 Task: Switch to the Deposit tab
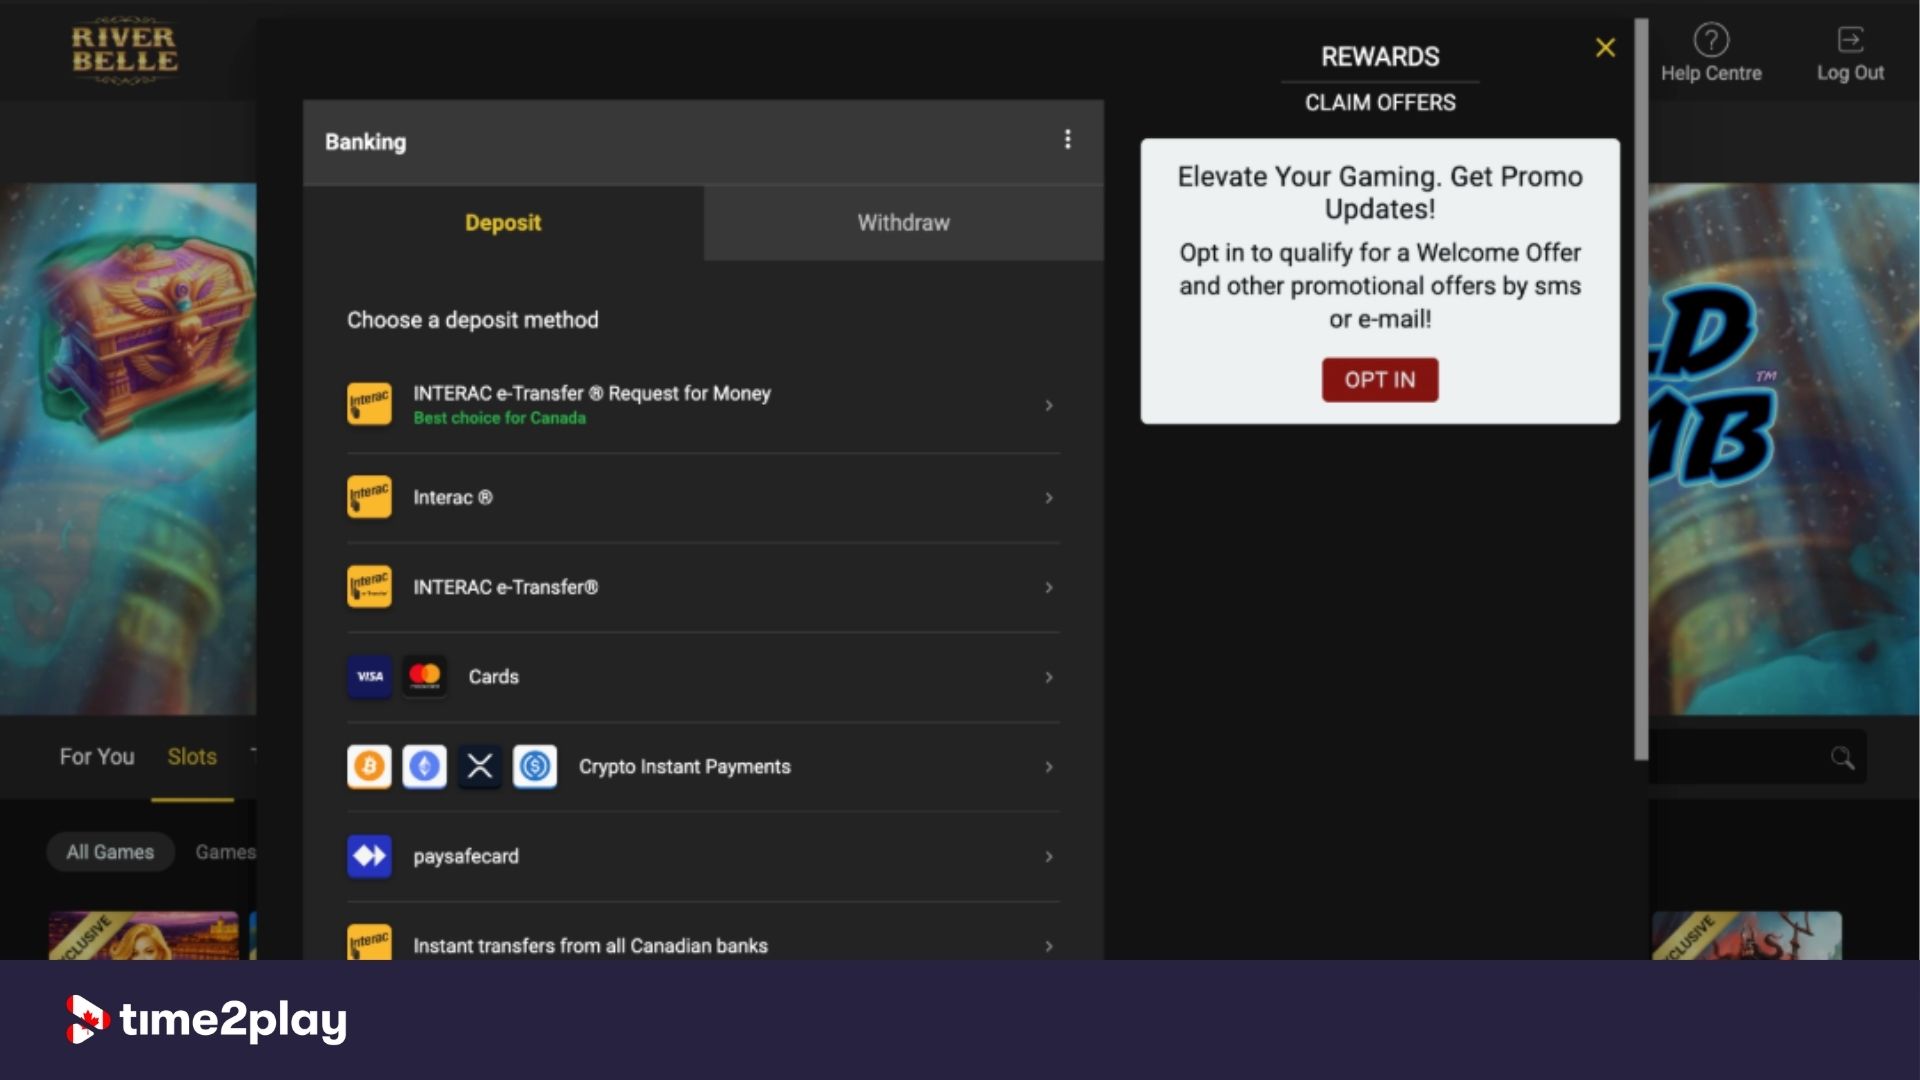(503, 223)
